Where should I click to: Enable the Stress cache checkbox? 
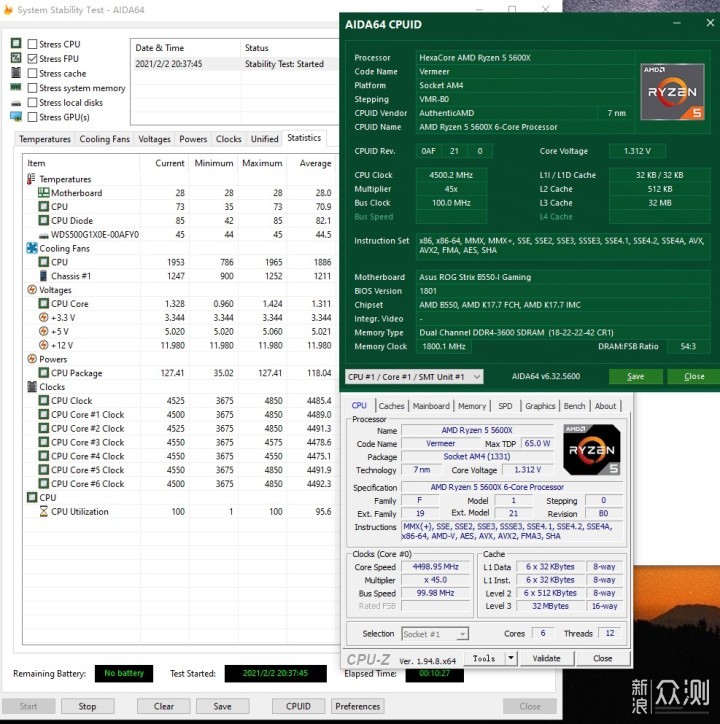[32, 73]
